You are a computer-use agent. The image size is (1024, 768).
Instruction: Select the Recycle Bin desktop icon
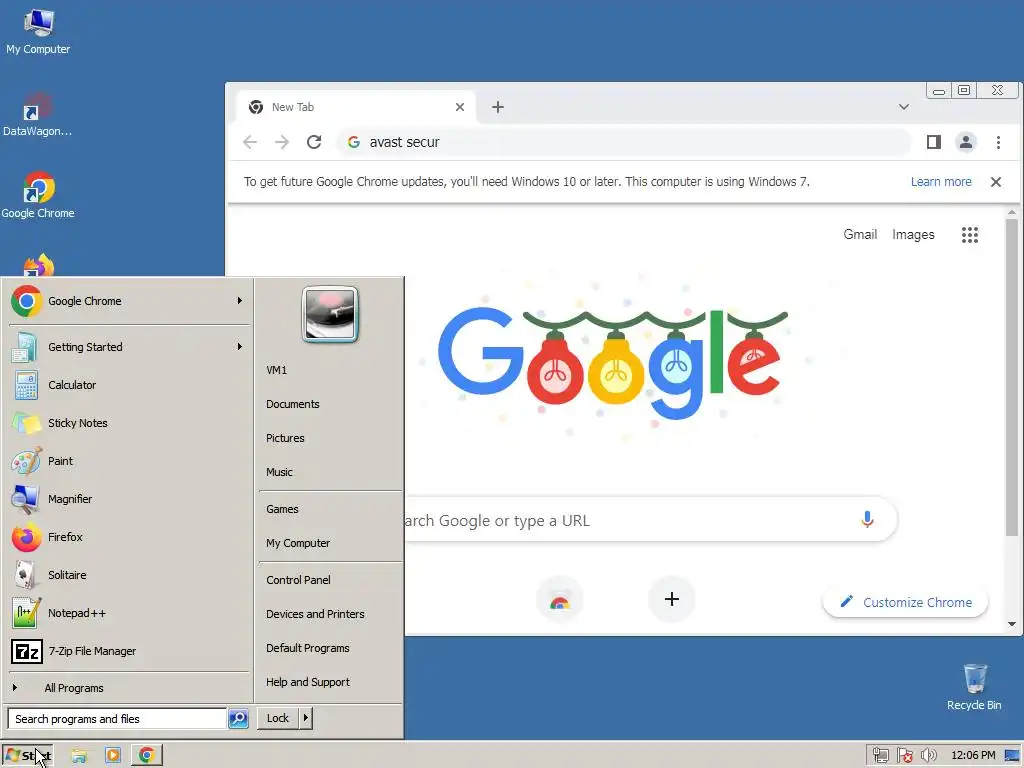tap(974, 687)
